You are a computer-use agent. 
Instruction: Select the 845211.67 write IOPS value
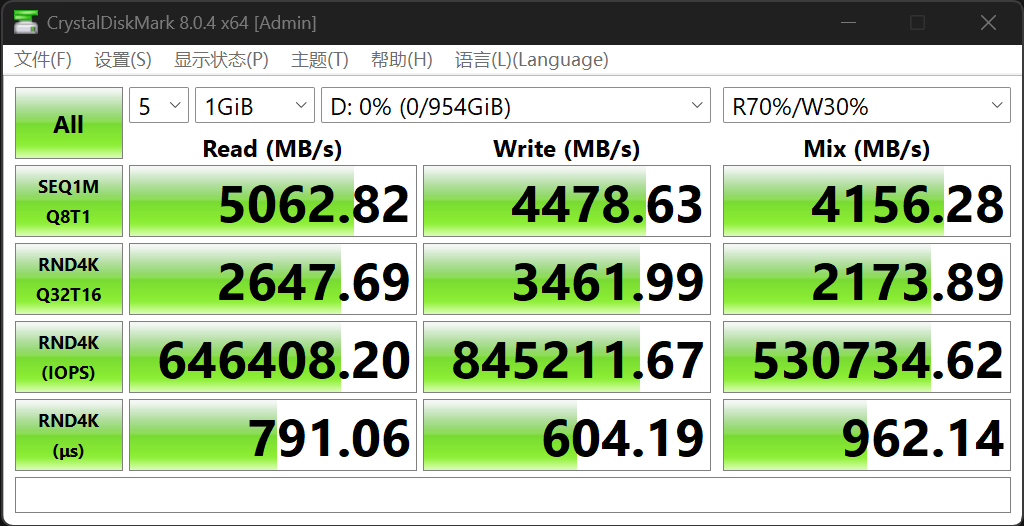(567, 357)
